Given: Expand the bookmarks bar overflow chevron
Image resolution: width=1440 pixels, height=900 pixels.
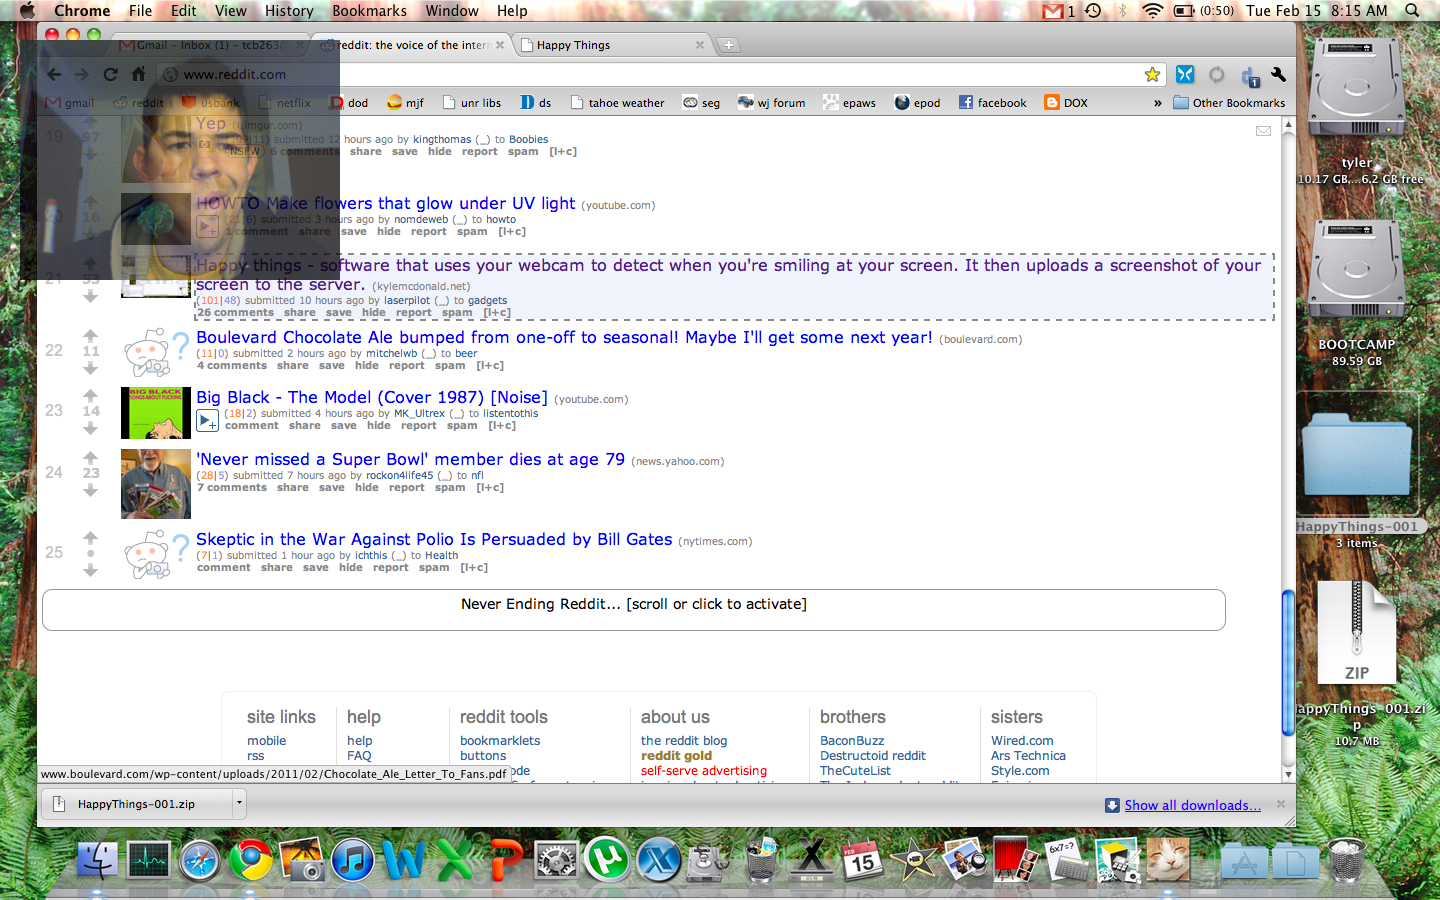Looking at the screenshot, I should [x=1157, y=103].
